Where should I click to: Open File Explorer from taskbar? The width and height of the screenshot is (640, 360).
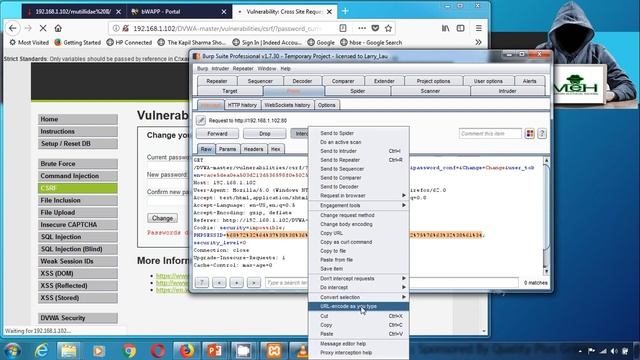point(69,351)
